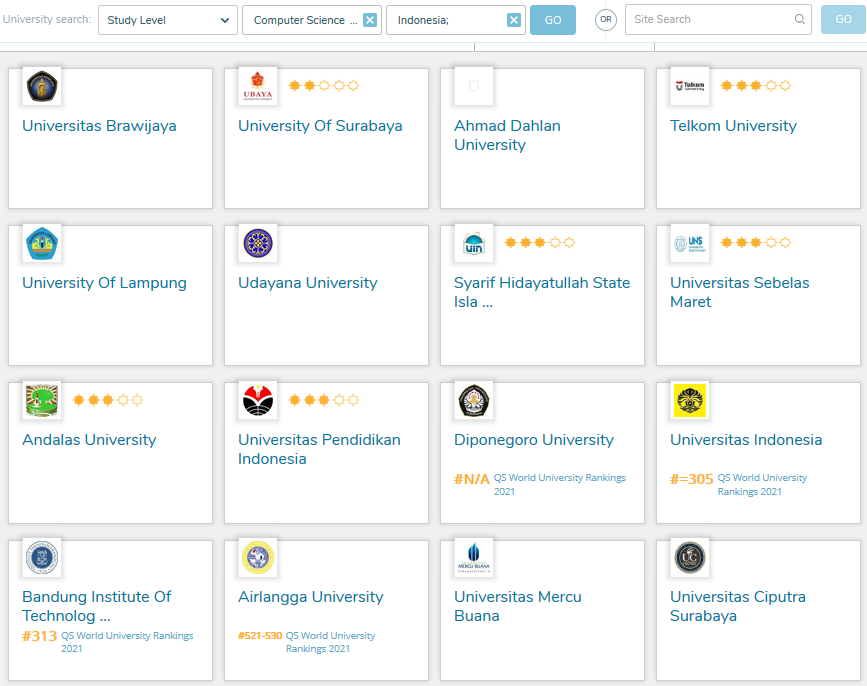Click the University of Lampung logo
Viewport: 867px width, 686px height.
(x=42, y=244)
